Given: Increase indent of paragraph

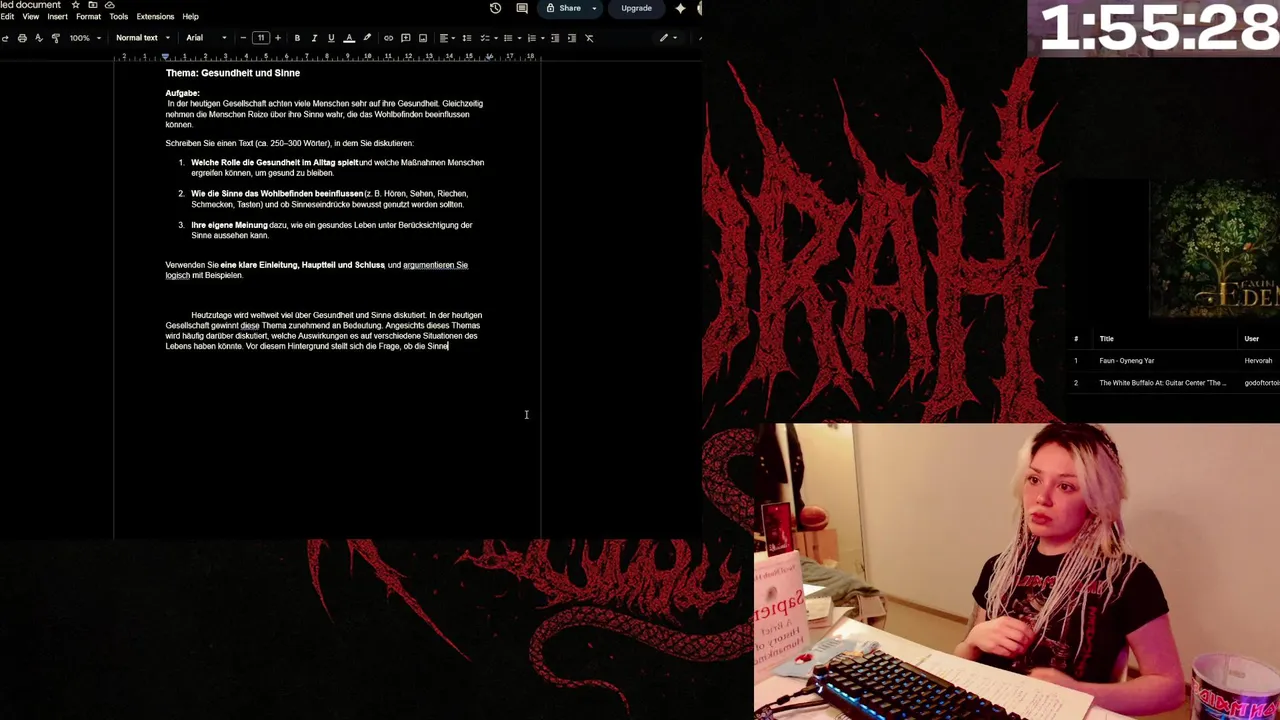Looking at the screenshot, I should tap(572, 38).
